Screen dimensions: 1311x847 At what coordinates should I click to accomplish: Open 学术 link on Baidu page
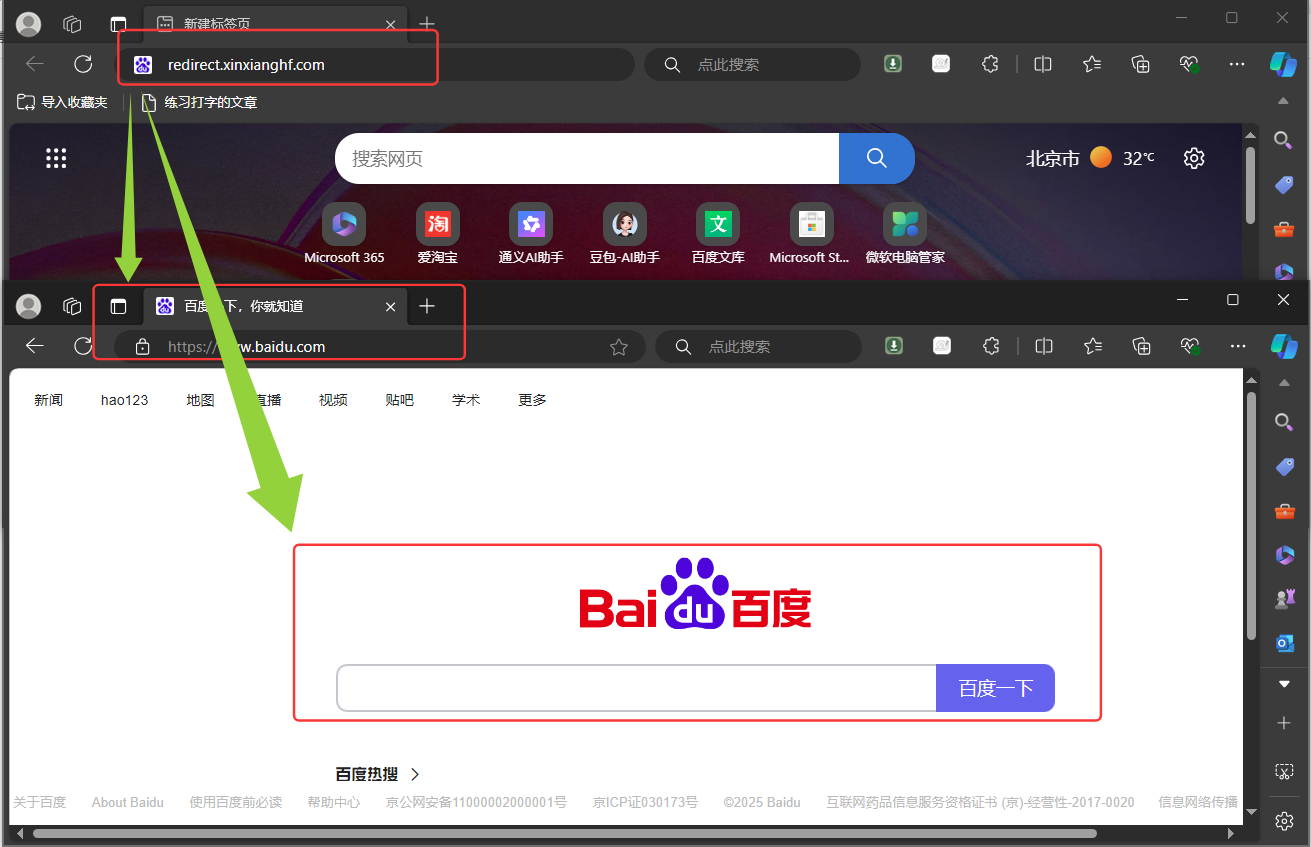click(466, 400)
